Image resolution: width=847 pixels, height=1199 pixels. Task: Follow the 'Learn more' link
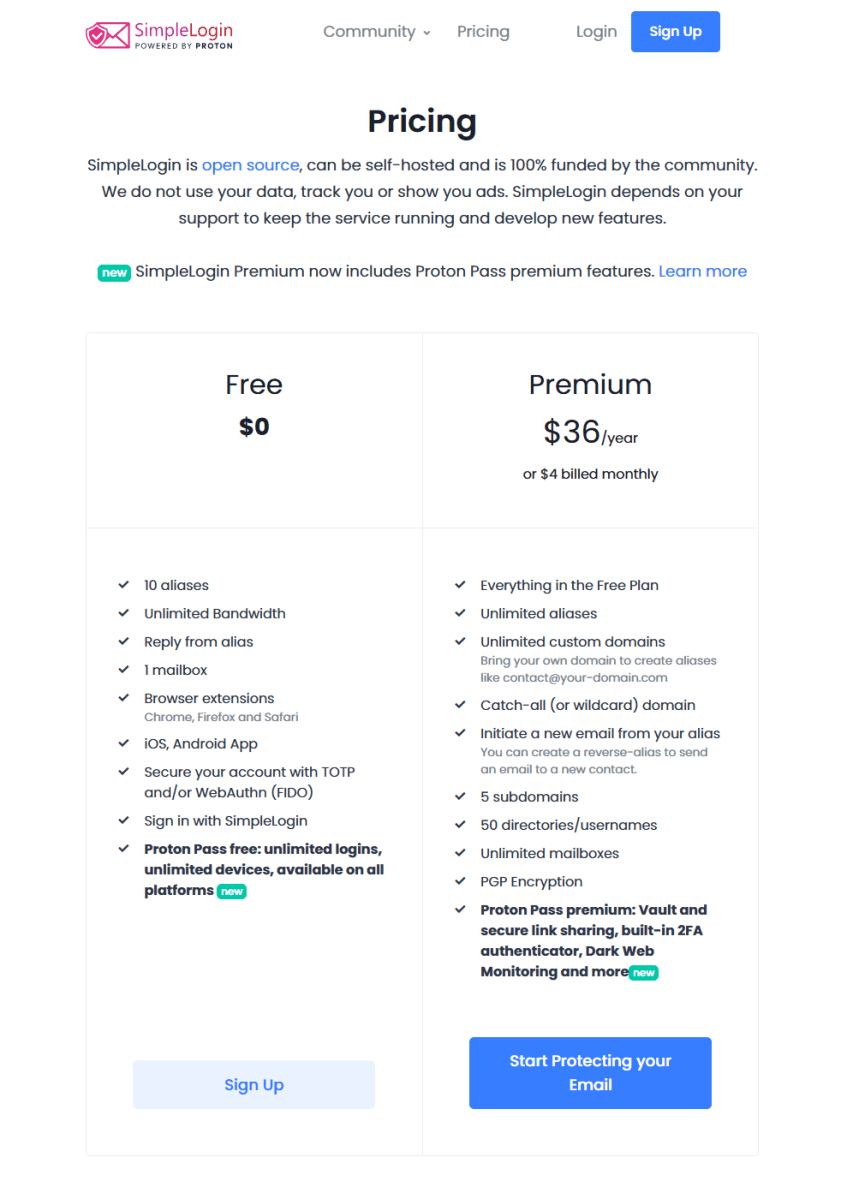[x=702, y=271]
